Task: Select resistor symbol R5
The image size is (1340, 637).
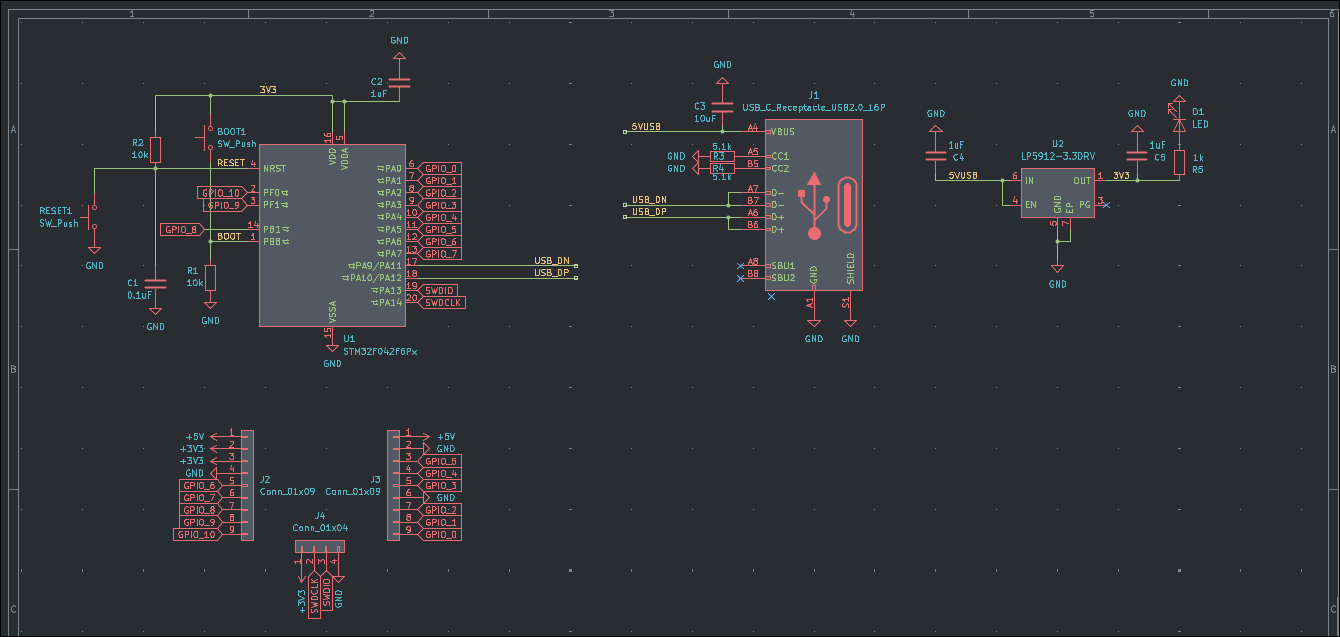Action: pos(1179,162)
